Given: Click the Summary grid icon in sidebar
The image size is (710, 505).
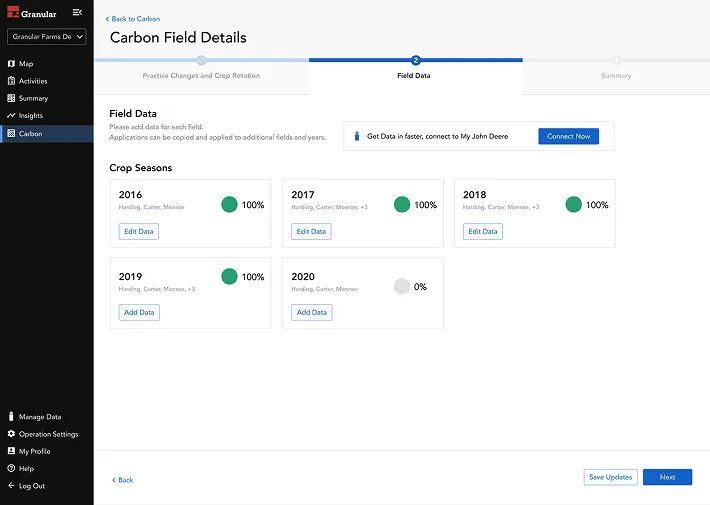Looking at the screenshot, I should click(x=11, y=98).
